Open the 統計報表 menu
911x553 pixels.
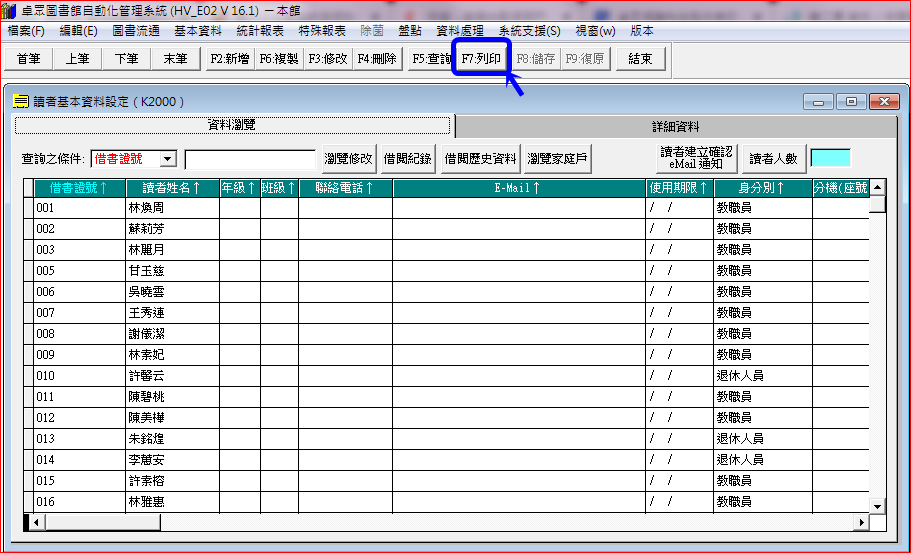[x=260, y=31]
